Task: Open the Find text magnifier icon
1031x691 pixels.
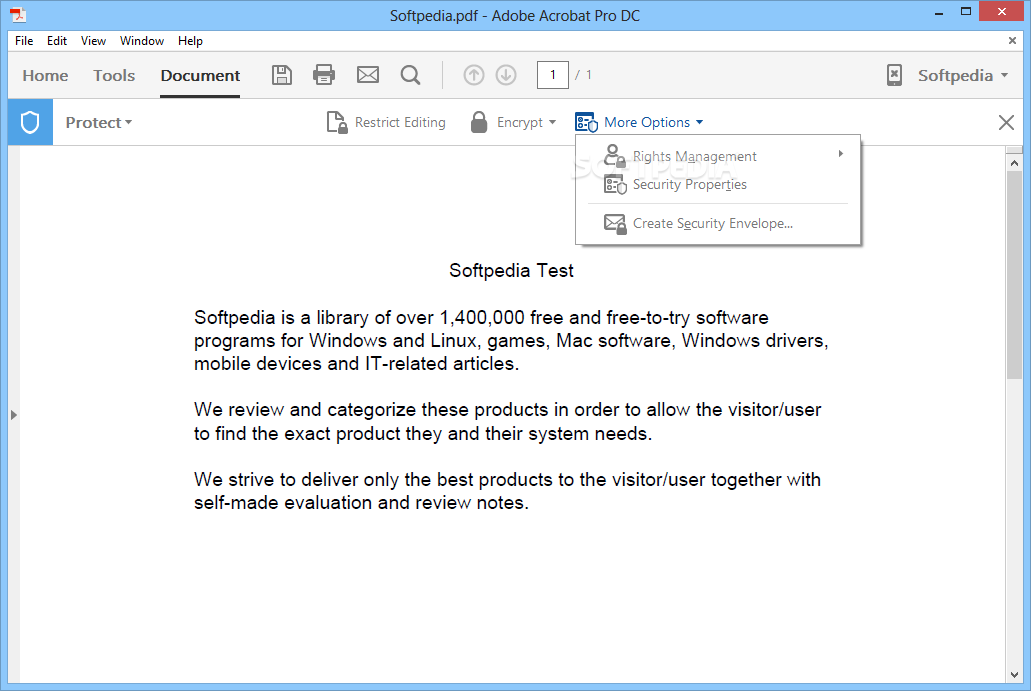Action: click(x=410, y=75)
